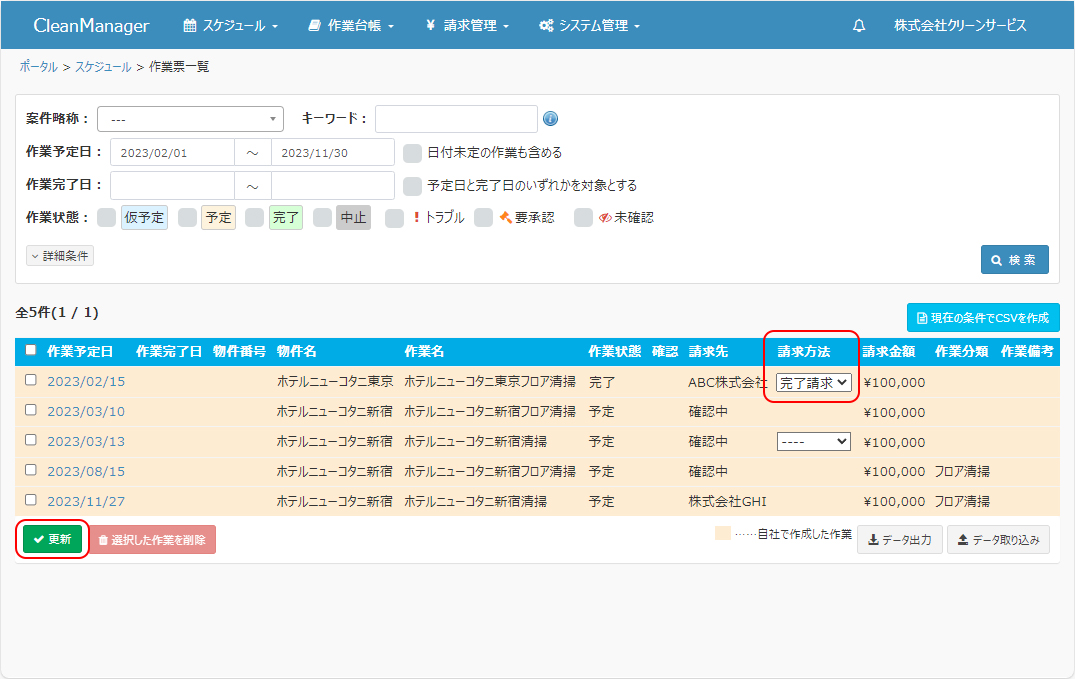Click 現在の条件でCSVを作成 button
This screenshot has height=679, width=1075.
pos(983,318)
